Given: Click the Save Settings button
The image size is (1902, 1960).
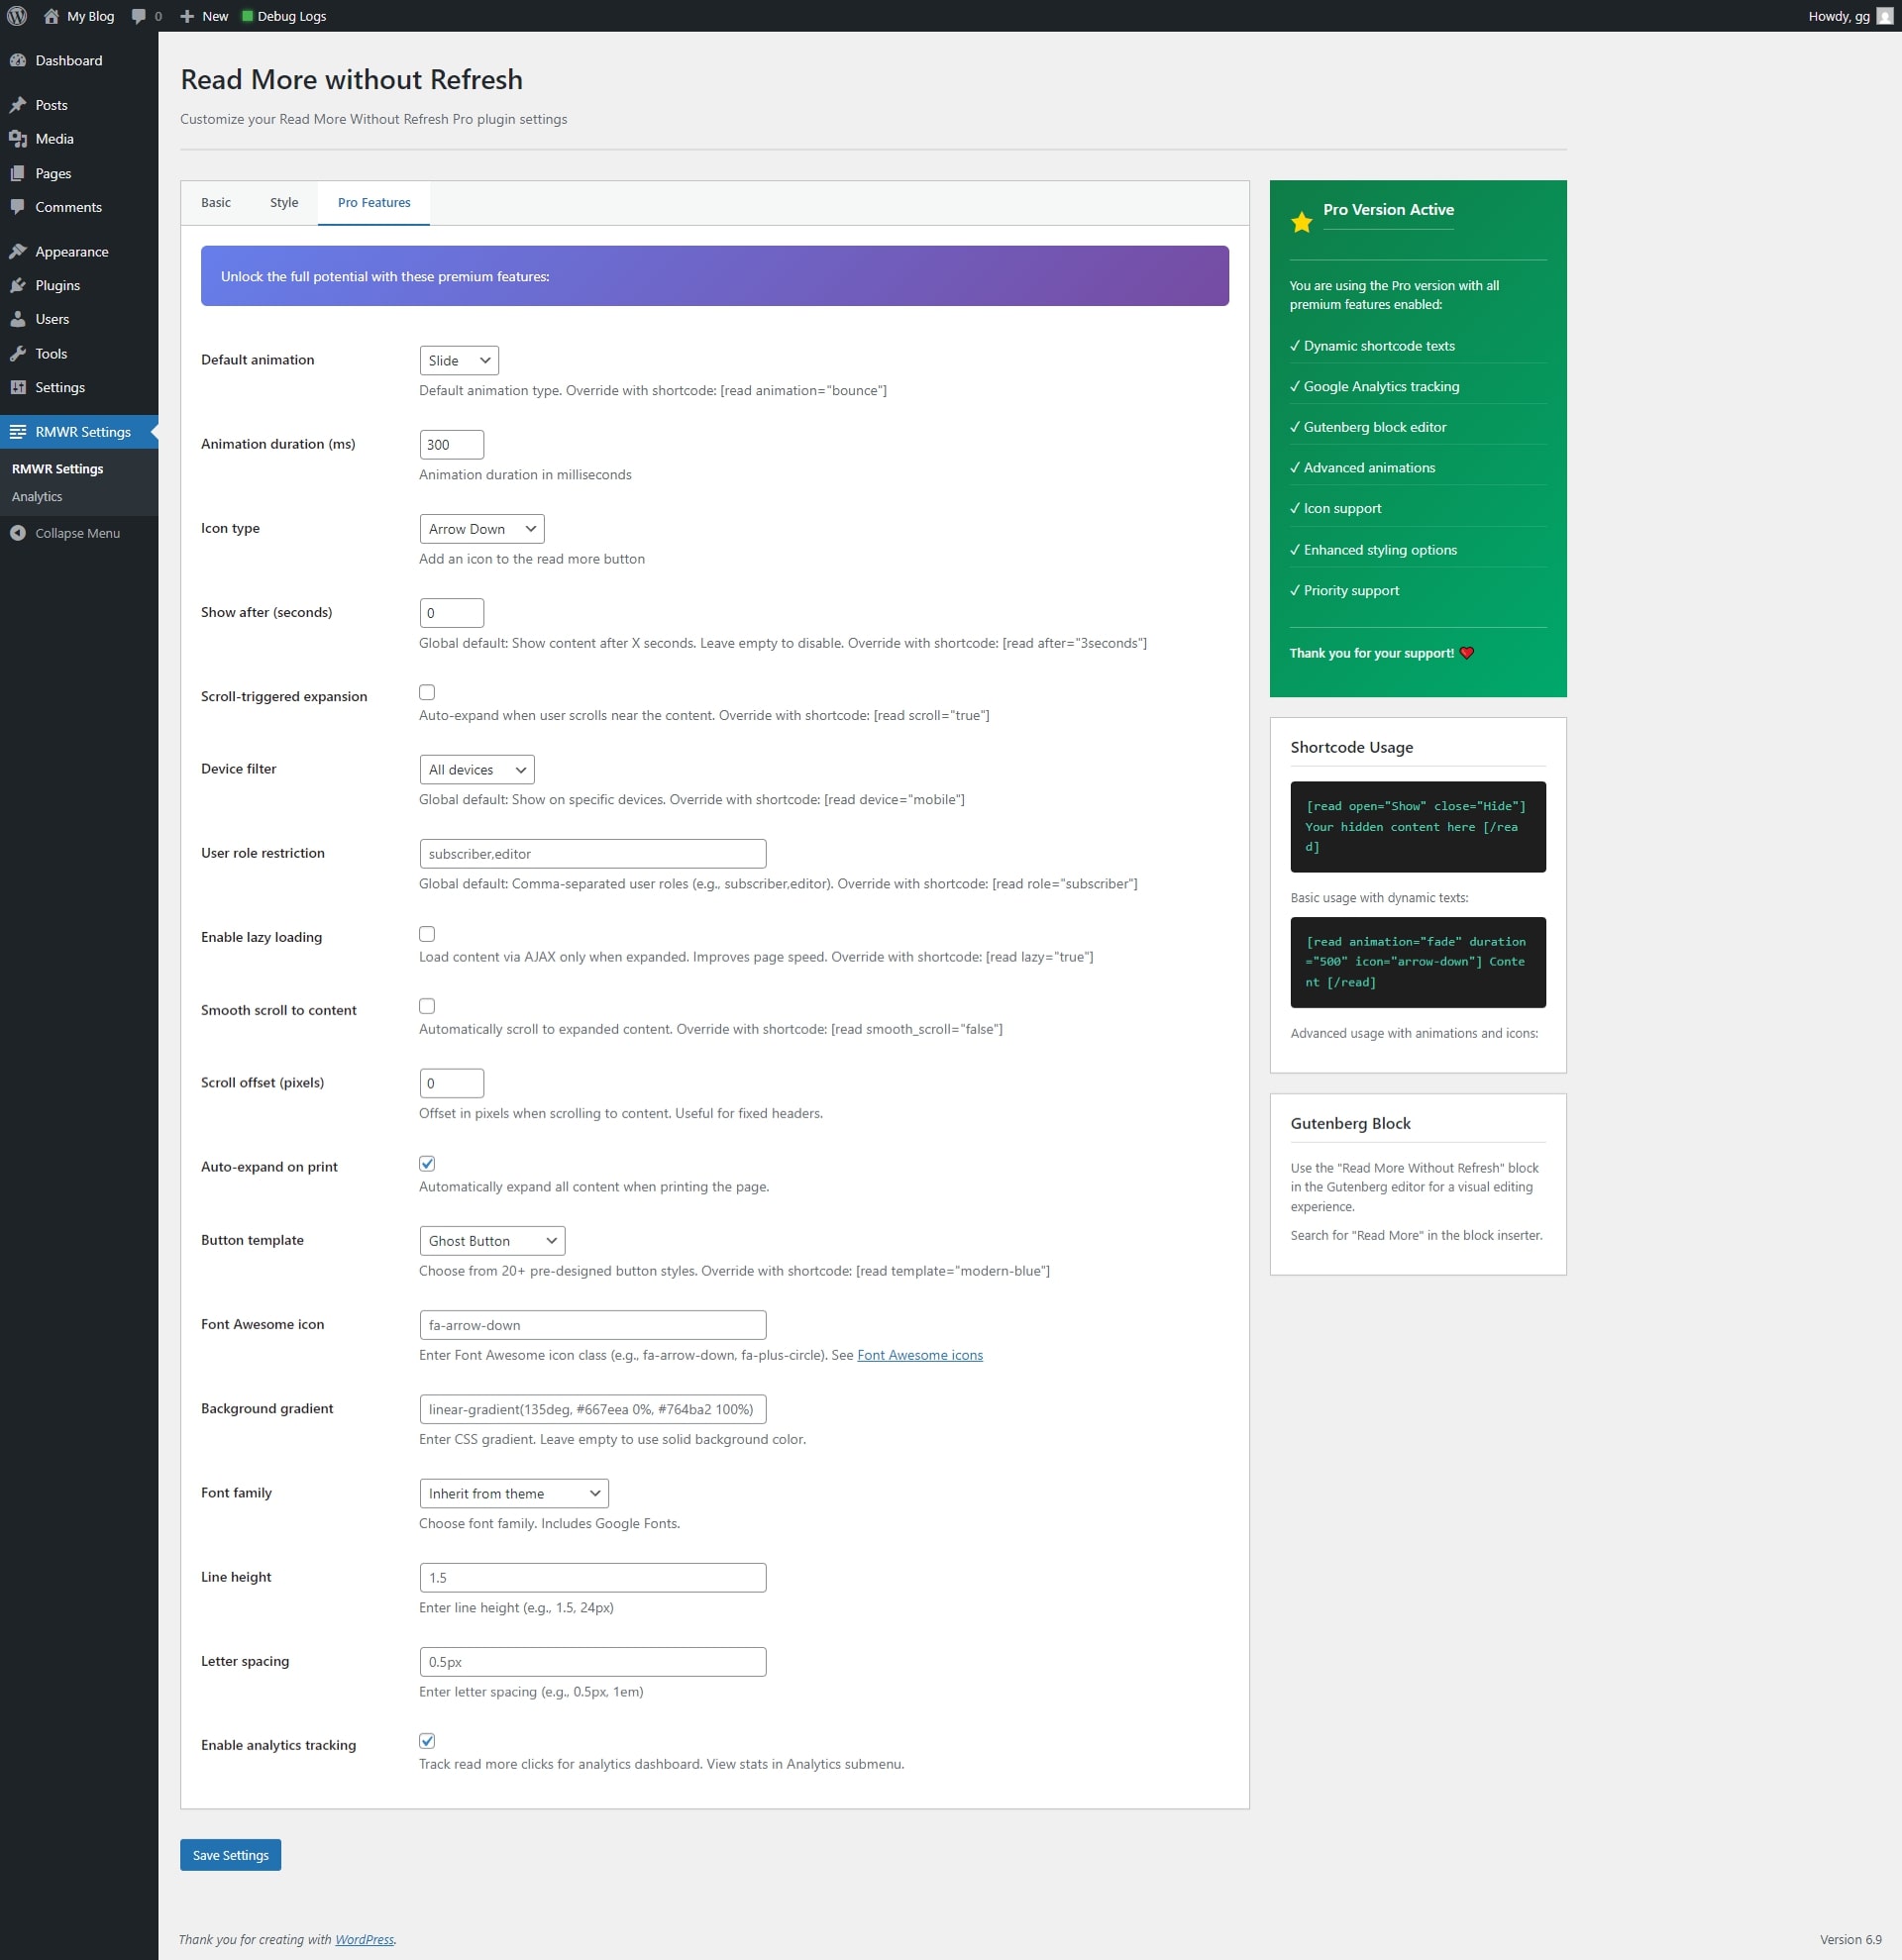Looking at the screenshot, I should pos(229,1854).
